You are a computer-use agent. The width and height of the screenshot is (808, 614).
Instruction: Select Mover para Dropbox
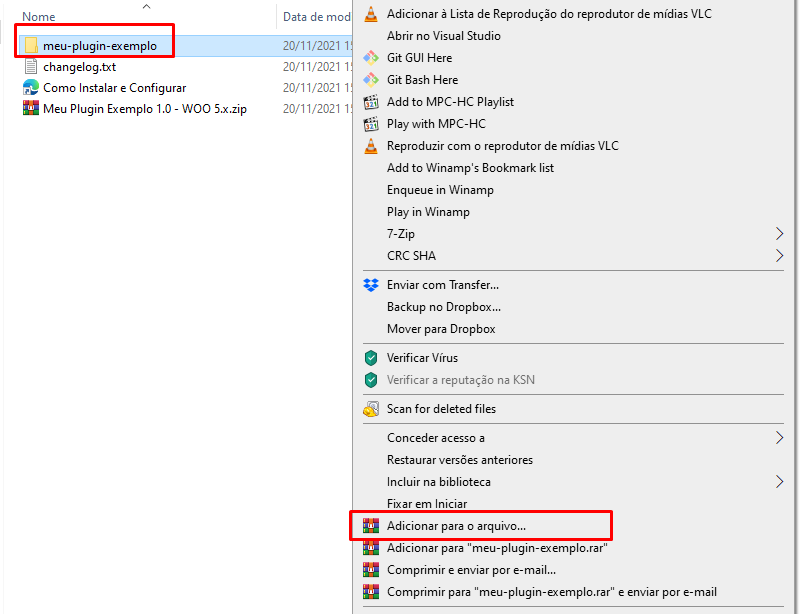pos(440,329)
